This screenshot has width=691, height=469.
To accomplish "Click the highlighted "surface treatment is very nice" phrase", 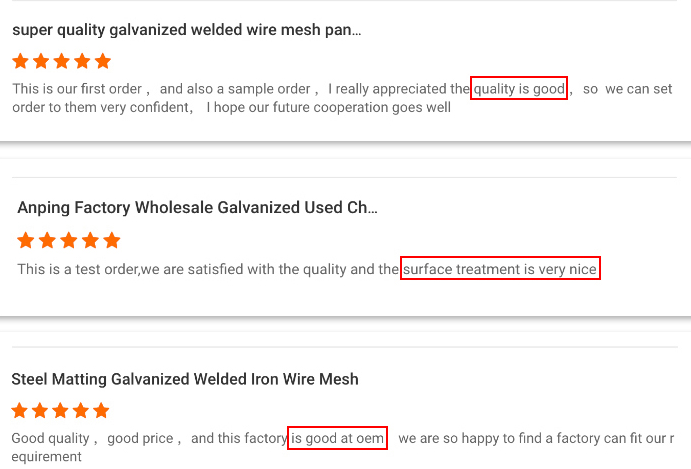I will pyautogui.click(x=500, y=269).
